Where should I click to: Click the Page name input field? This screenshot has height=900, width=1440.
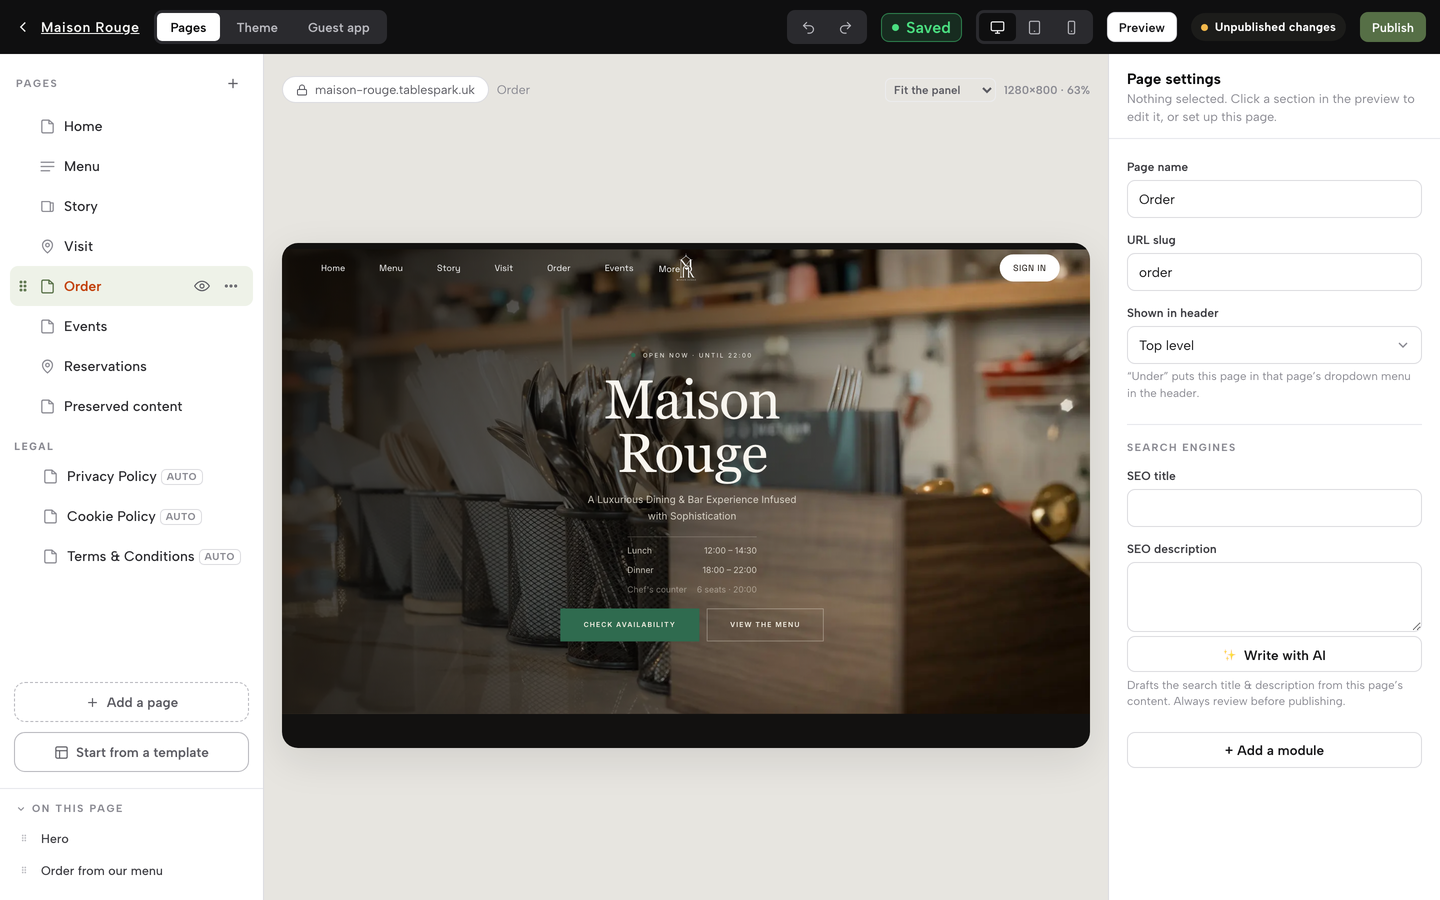(x=1274, y=199)
